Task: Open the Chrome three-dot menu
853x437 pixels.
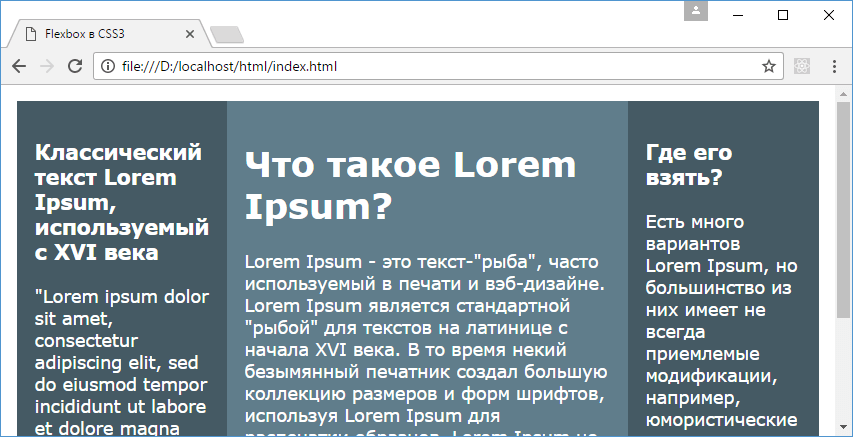Action: click(x=833, y=67)
